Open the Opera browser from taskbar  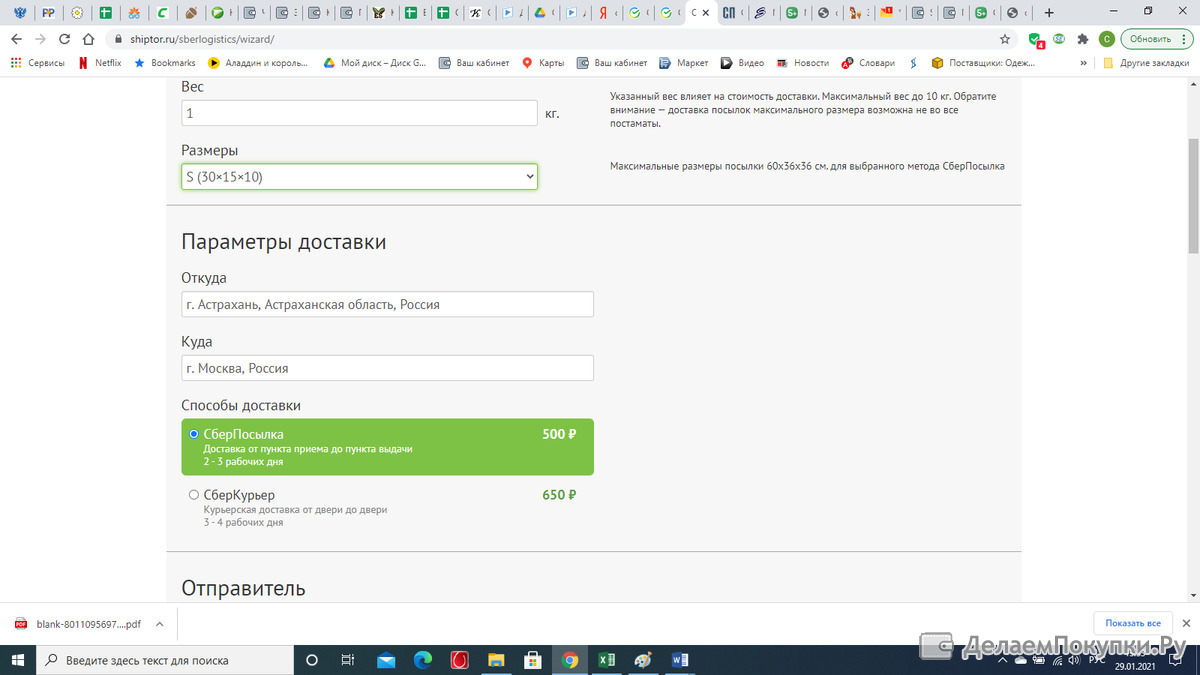click(x=460, y=660)
